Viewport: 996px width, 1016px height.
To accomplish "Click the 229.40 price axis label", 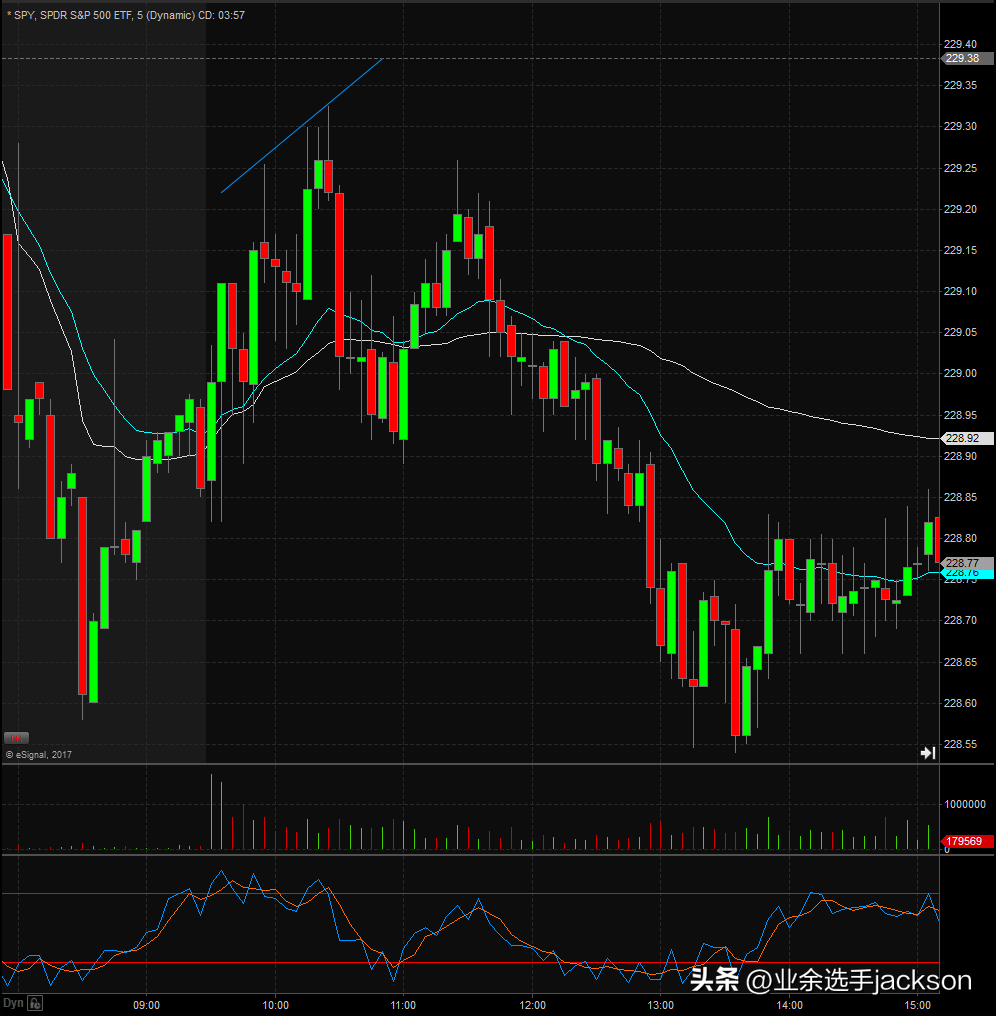I will click(x=960, y=44).
